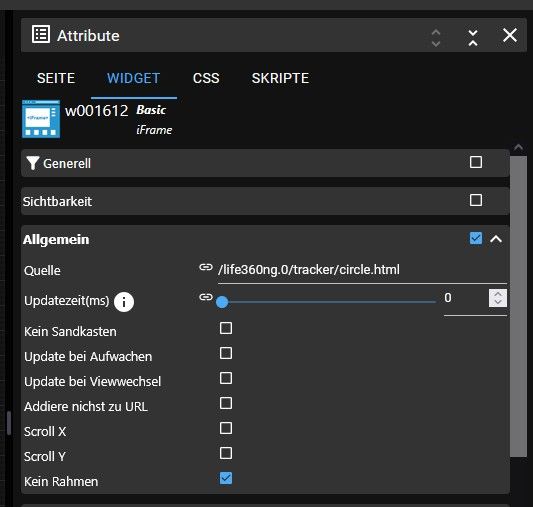Uncheck the Kein Rahmen checkbox
This screenshot has width=533, height=507.
[226, 478]
